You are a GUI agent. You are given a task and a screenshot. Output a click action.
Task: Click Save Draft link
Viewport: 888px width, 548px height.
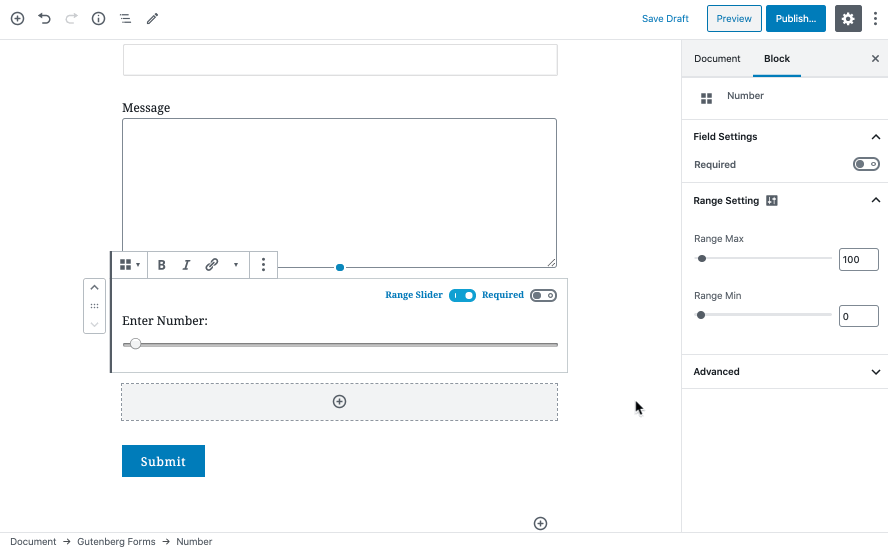click(x=665, y=18)
